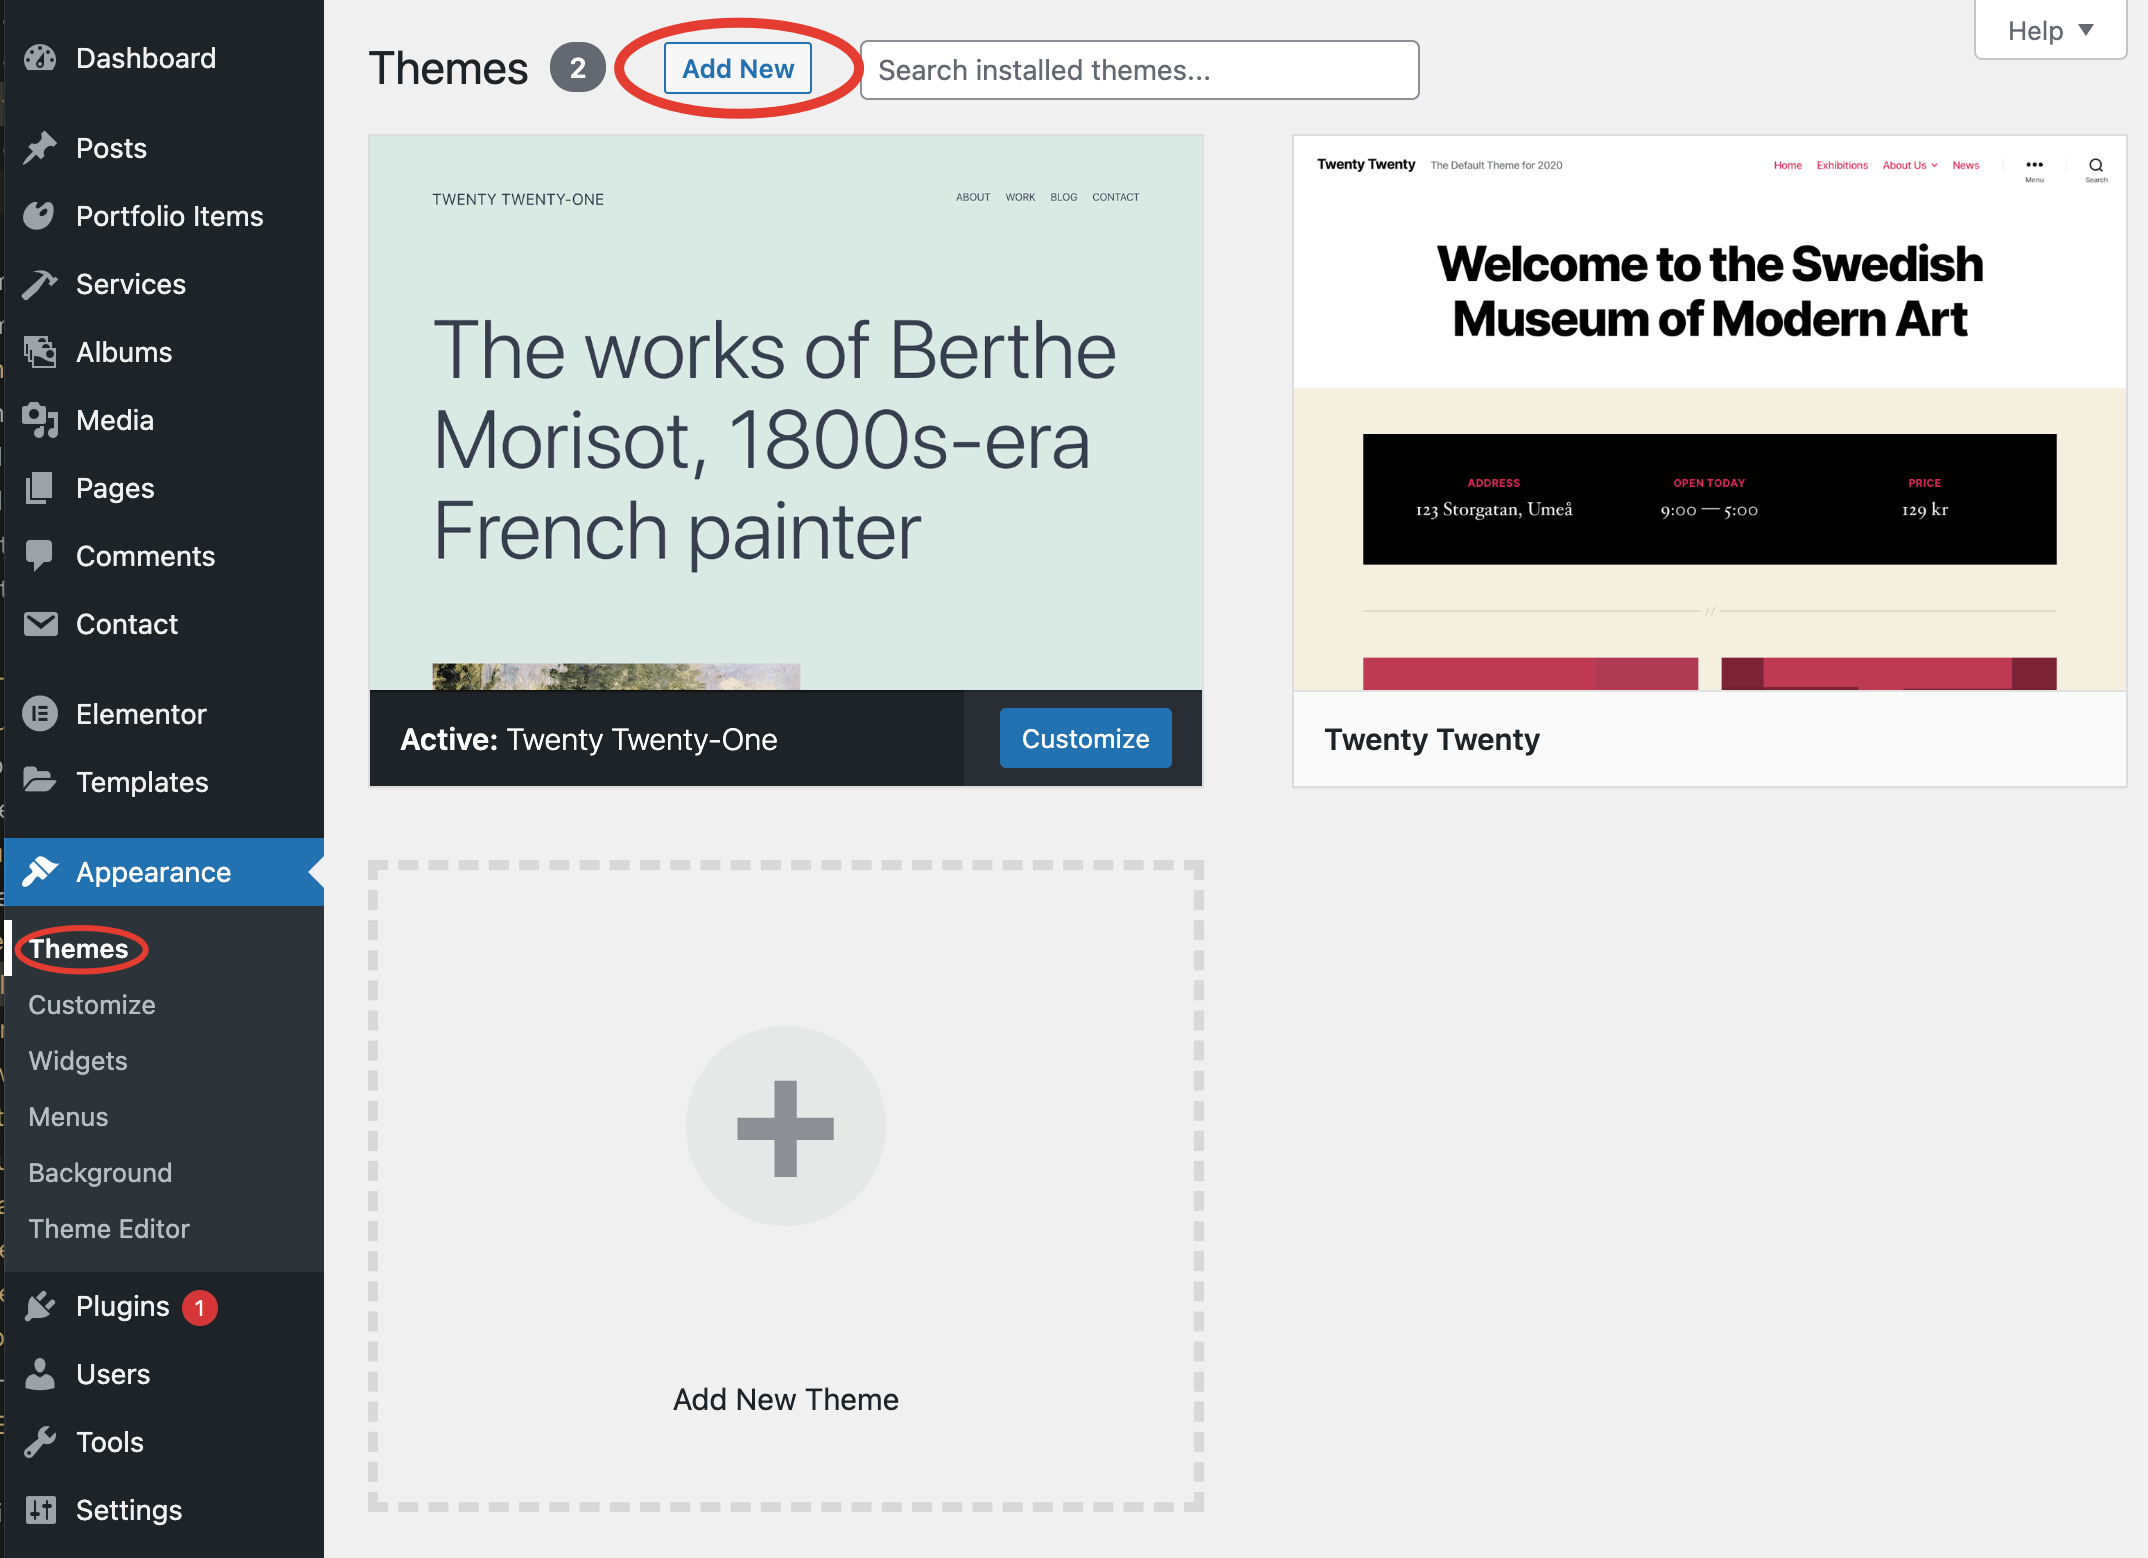Click the Posts pushpin icon
The height and width of the screenshot is (1558, 2148).
point(40,148)
